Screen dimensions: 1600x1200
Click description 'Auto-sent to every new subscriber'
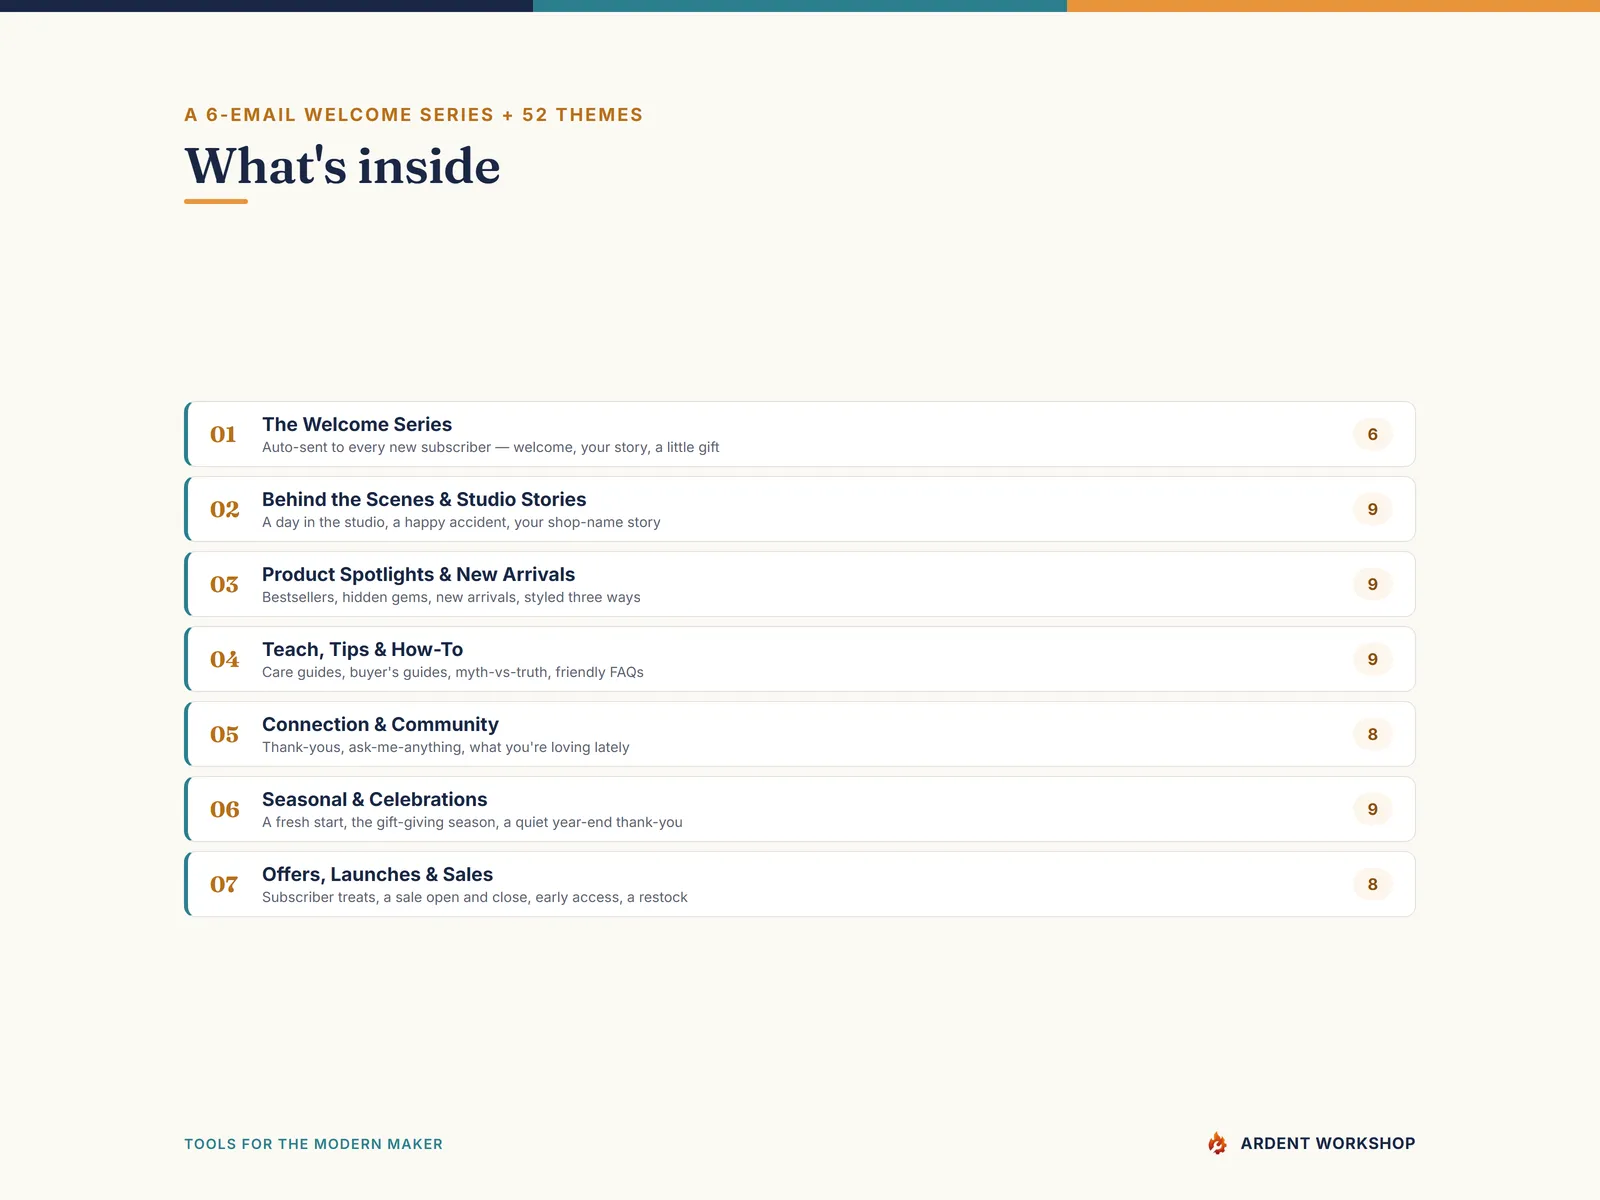pyautogui.click(x=490, y=447)
